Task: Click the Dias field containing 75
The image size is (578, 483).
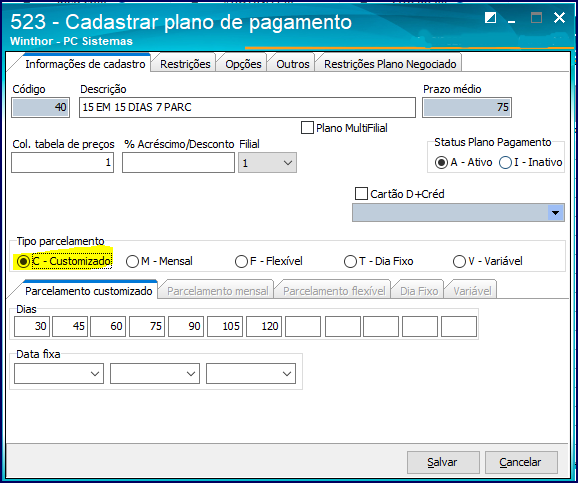Action: click(147, 326)
